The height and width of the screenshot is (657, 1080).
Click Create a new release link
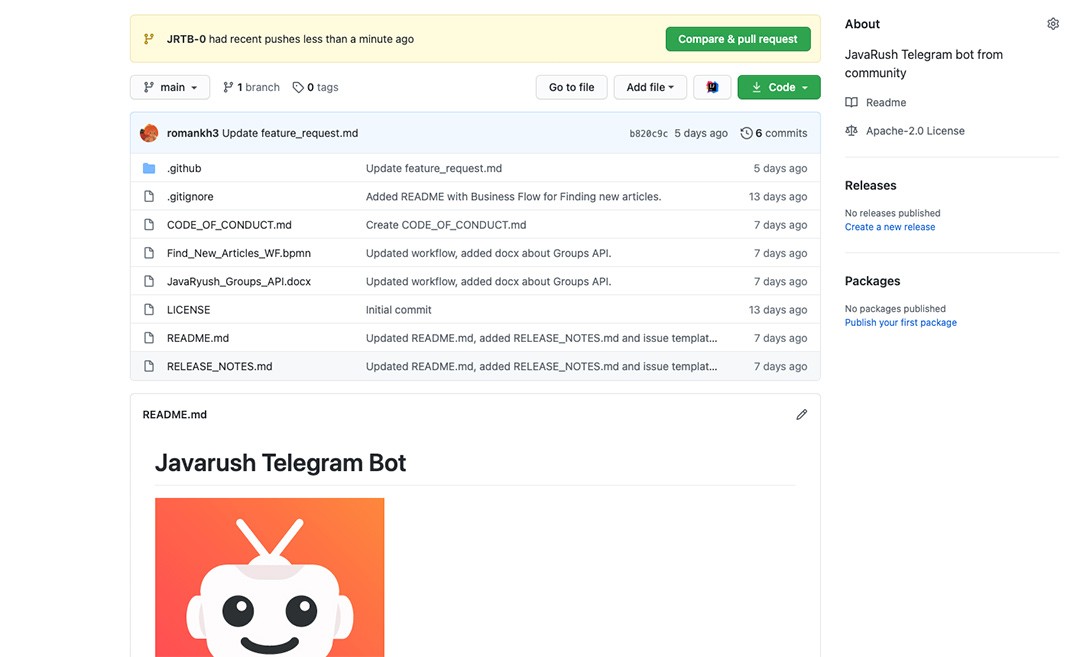coord(890,227)
